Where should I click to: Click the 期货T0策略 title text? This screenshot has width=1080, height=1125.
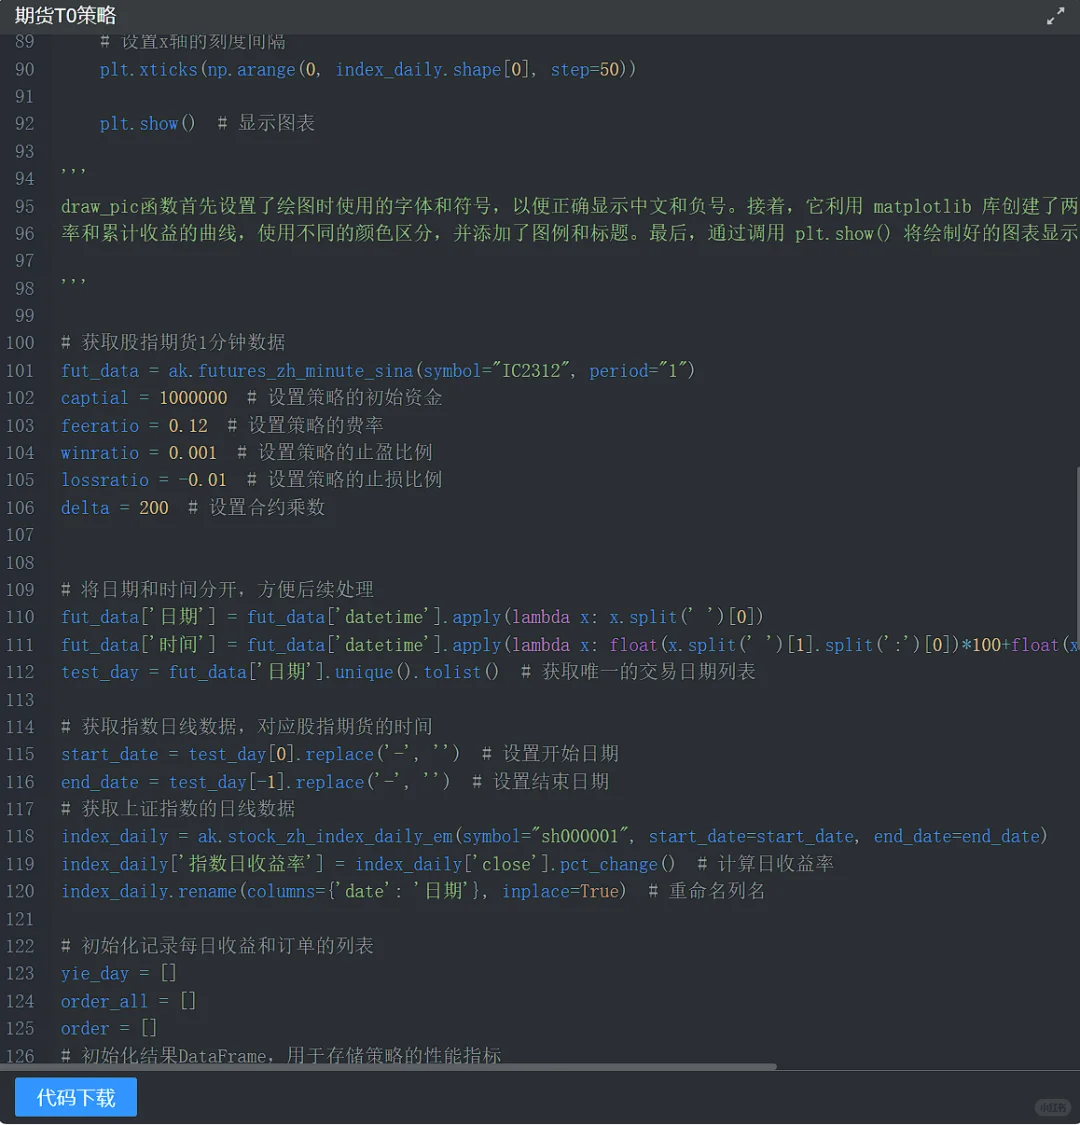coord(65,15)
